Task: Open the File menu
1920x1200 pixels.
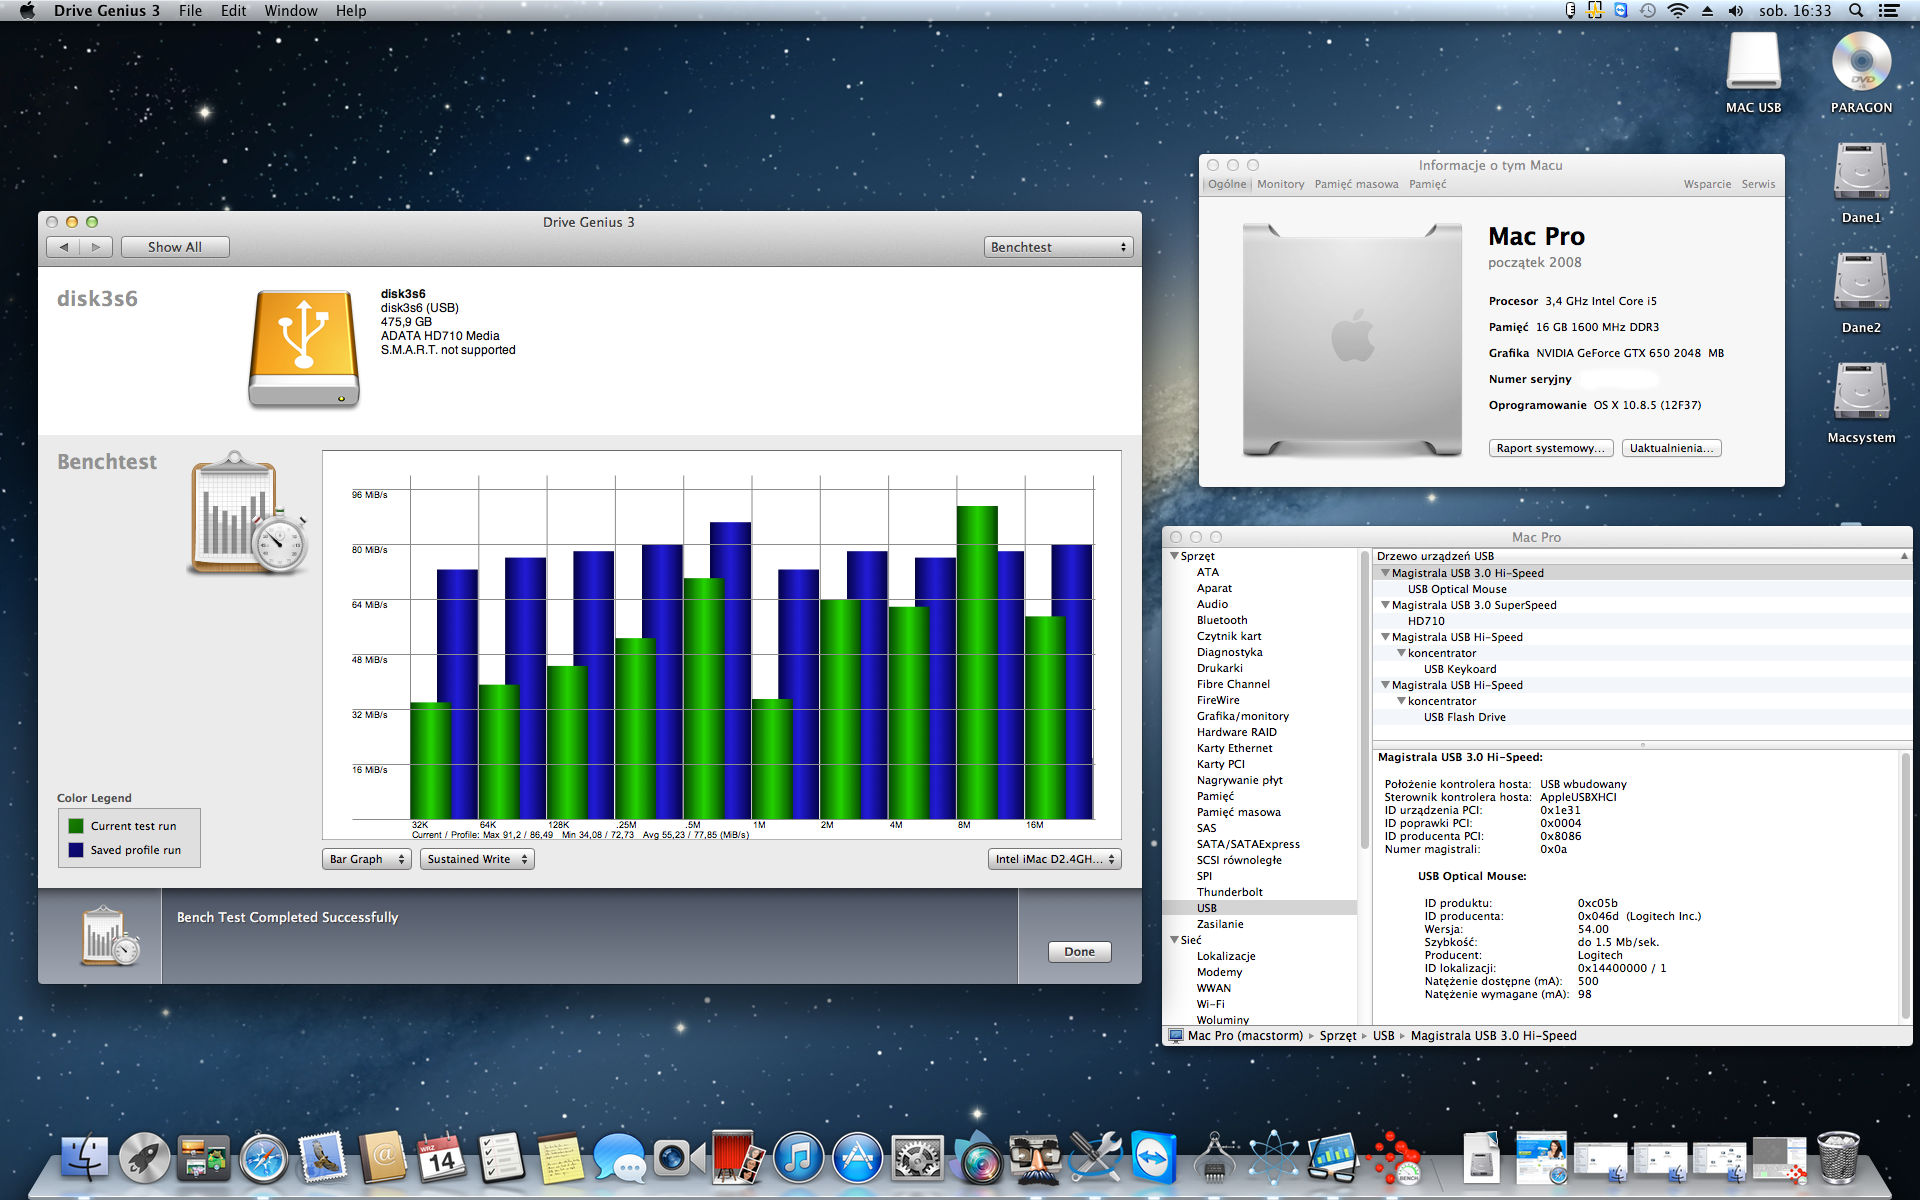Action: (x=190, y=10)
